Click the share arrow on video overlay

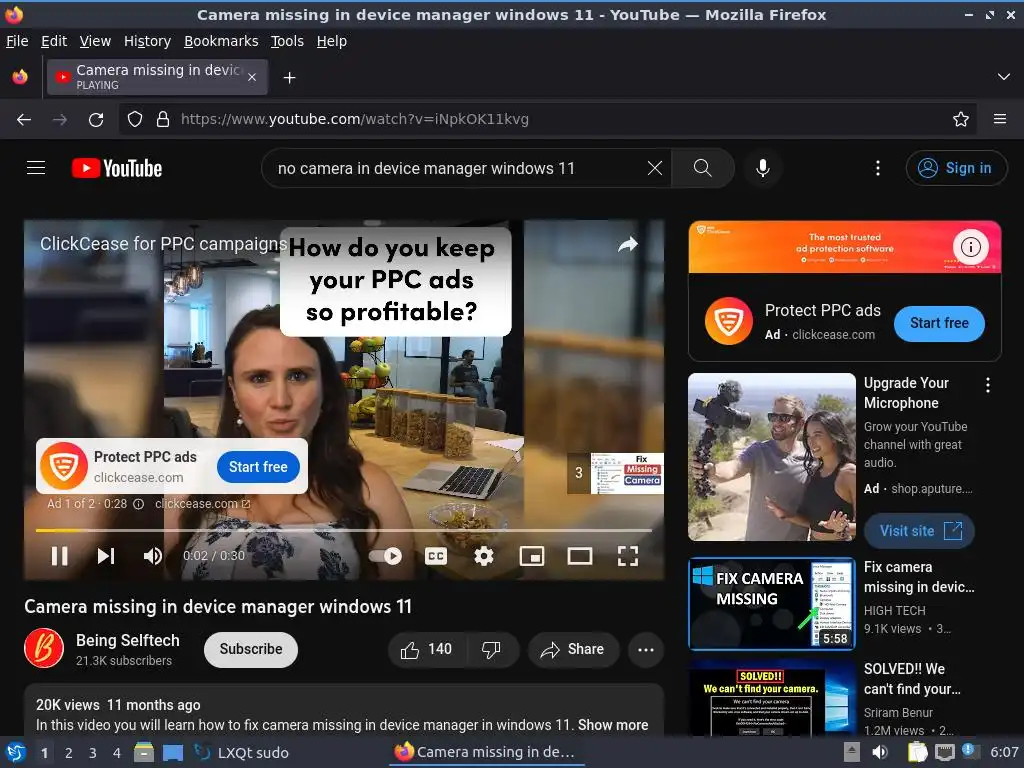point(628,244)
